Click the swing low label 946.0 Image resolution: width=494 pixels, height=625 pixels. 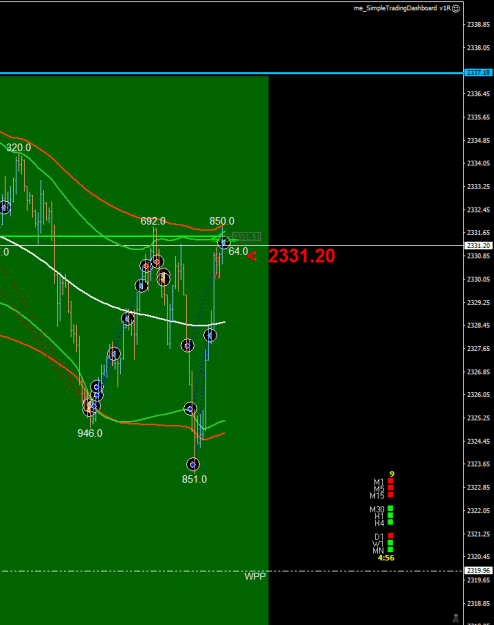click(x=90, y=433)
